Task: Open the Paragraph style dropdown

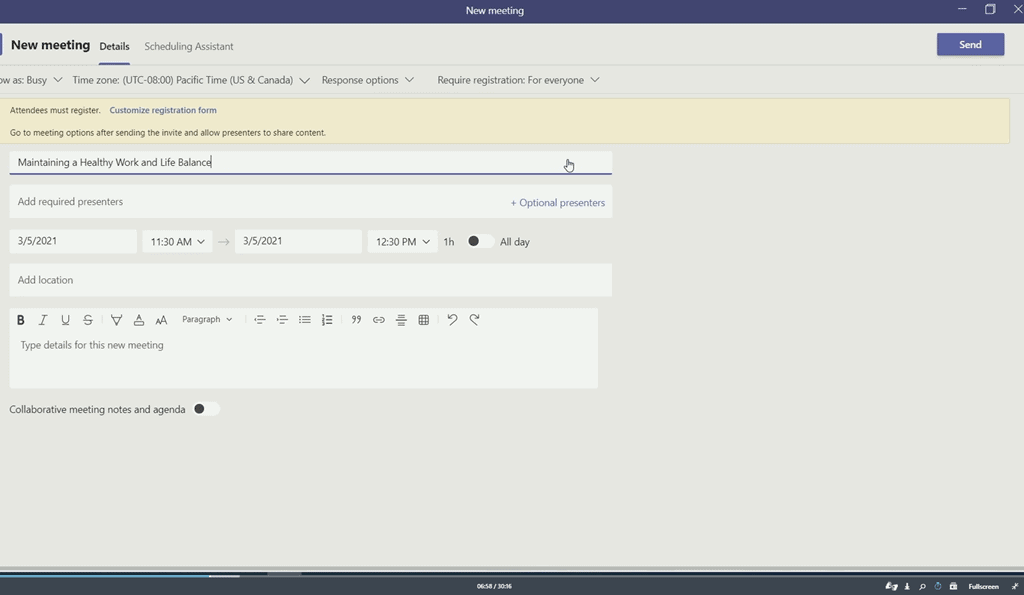Action: [x=207, y=320]
